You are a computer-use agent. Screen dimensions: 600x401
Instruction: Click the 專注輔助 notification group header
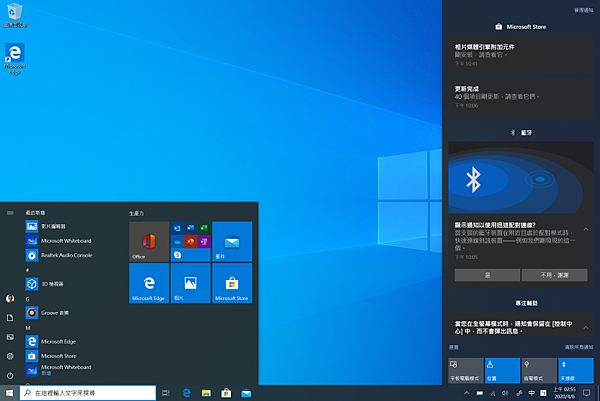(527, 303)
